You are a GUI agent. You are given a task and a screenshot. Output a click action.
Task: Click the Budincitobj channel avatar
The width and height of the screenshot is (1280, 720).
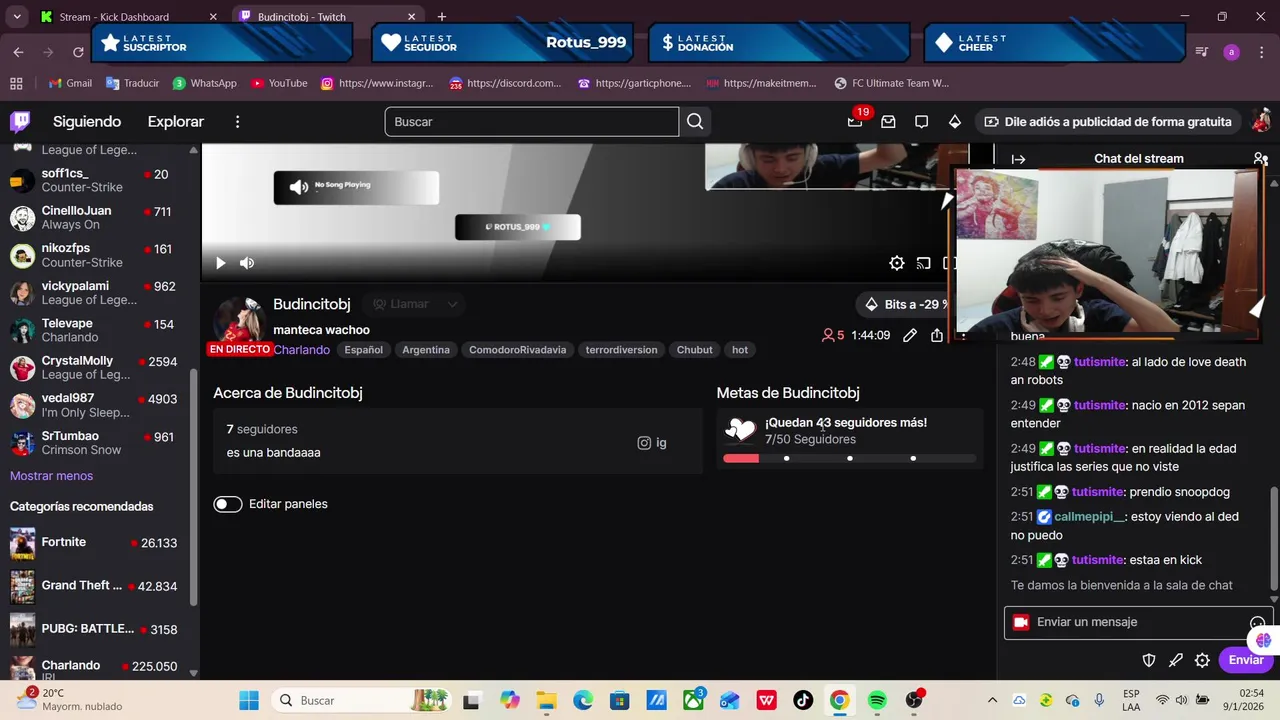pyautogui.click(x=239, y=322)
